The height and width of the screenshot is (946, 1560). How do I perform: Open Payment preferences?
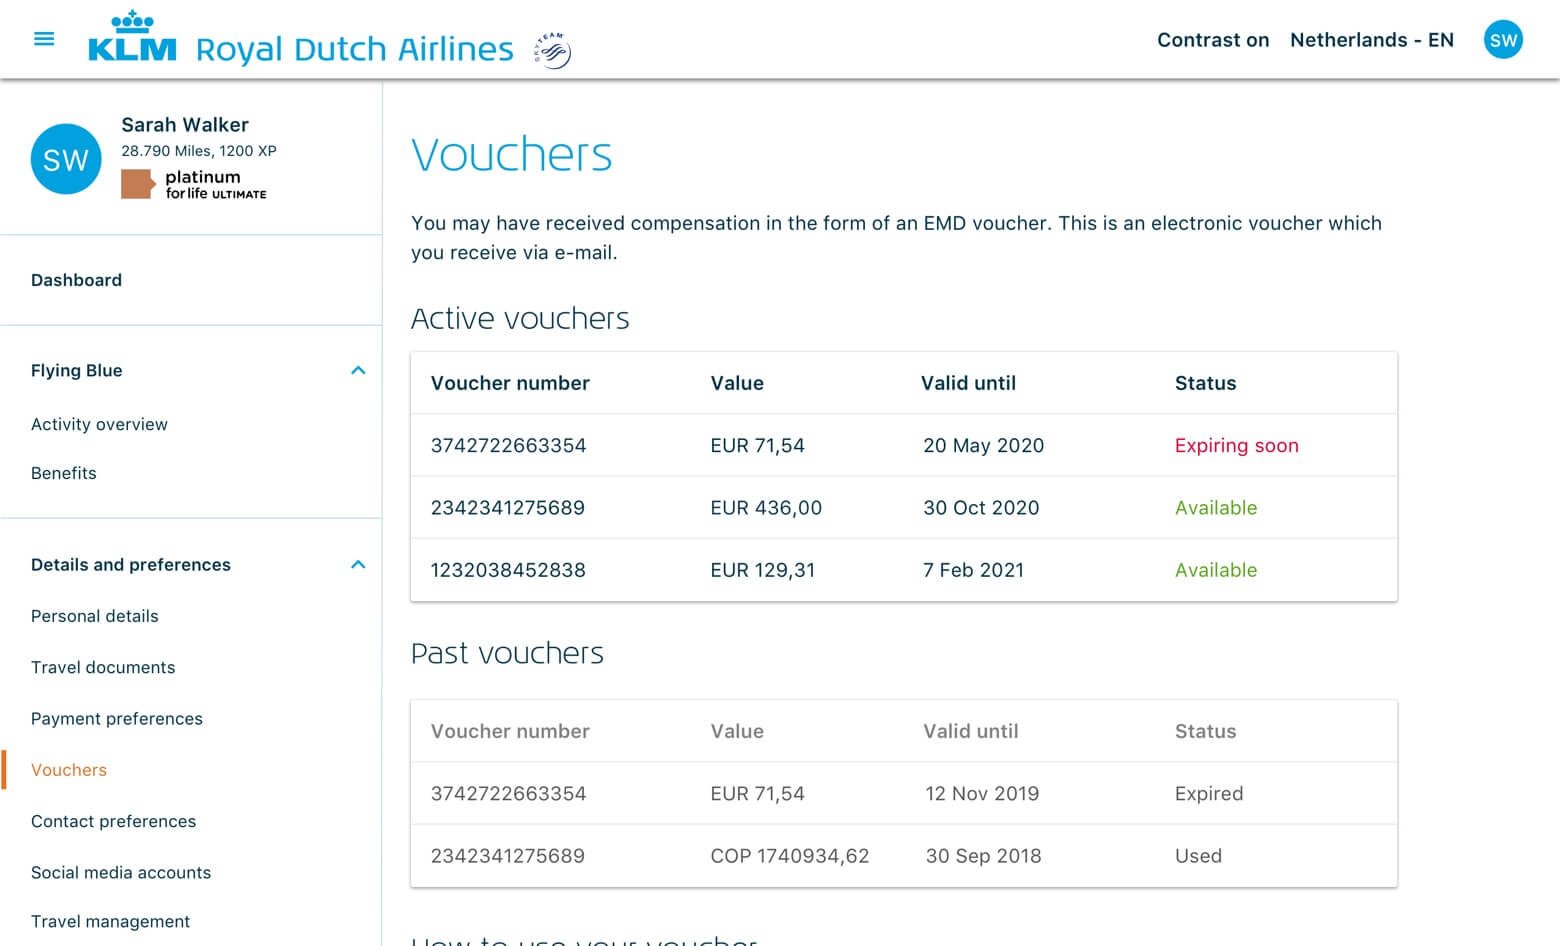(x=117, y=719)
